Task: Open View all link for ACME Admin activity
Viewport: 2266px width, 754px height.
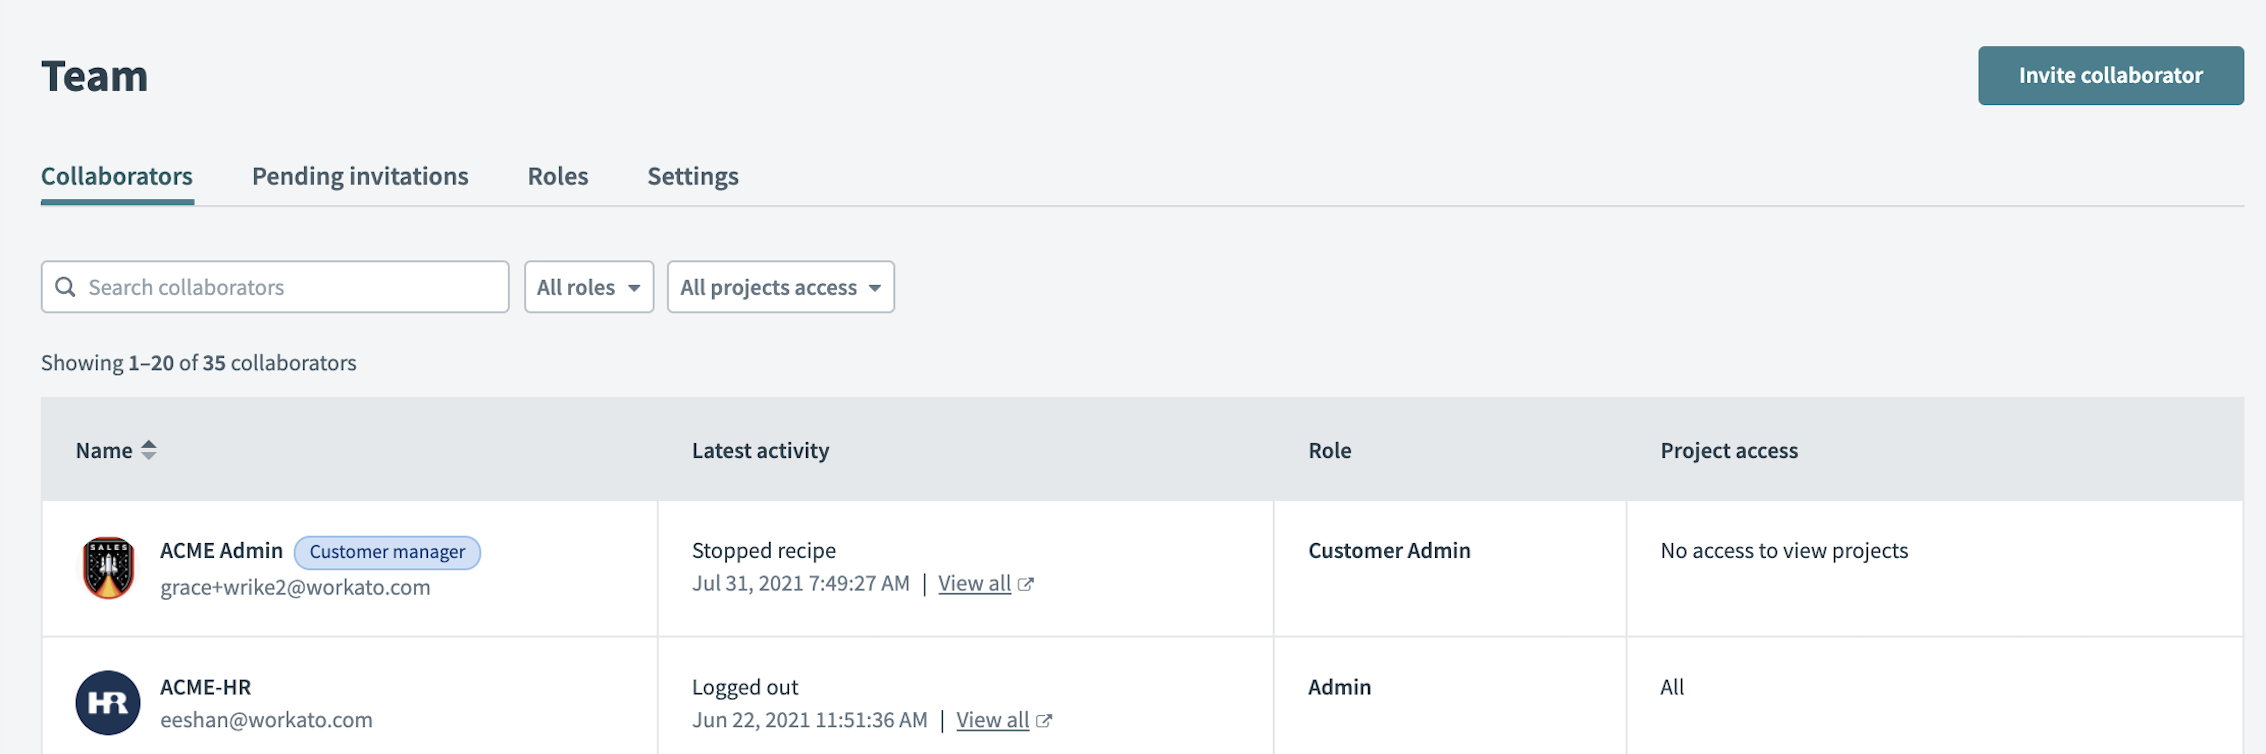Action: click(974, 583)
